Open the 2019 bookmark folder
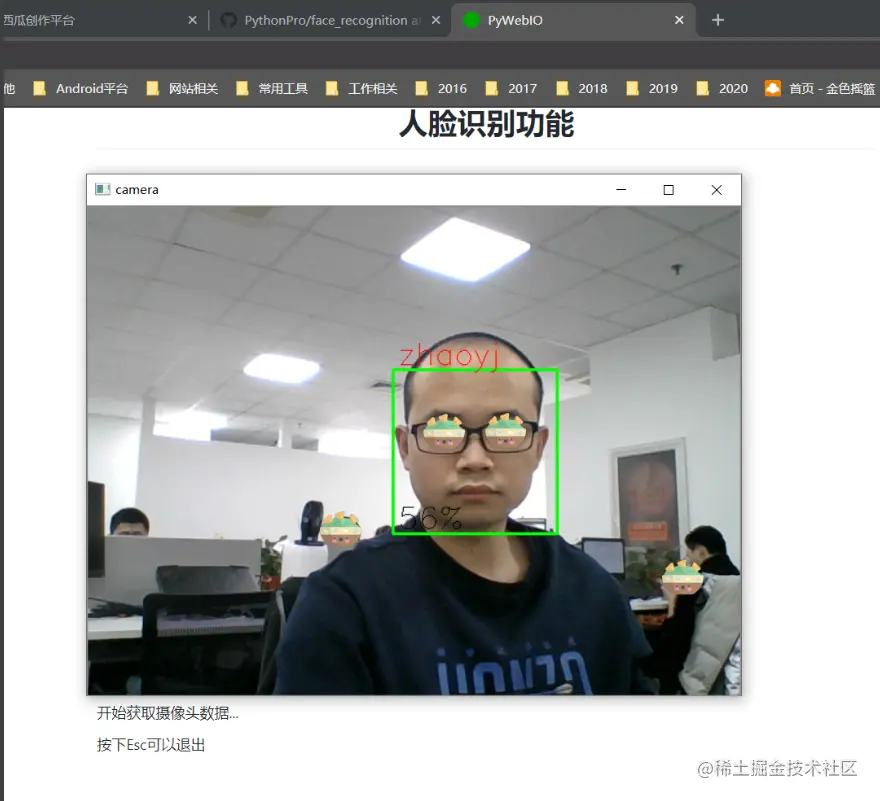The width and height of the screenshot is (880, 801). point(652,89)
